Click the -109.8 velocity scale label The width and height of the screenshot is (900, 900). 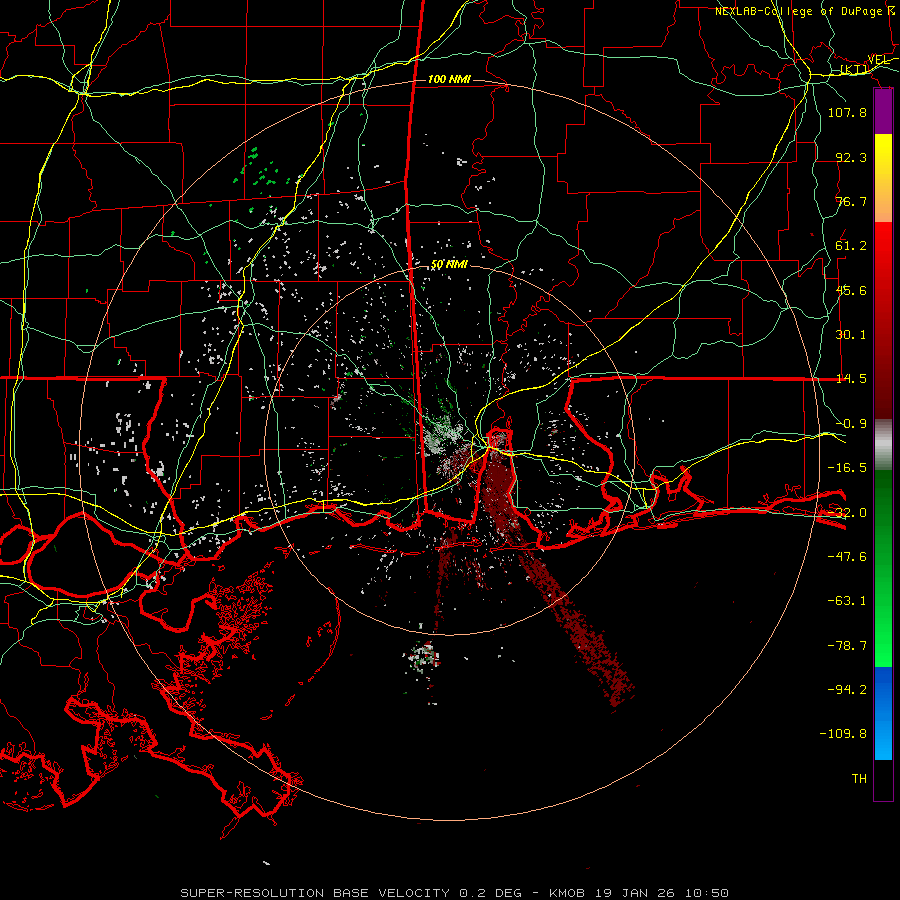point(843,734)
